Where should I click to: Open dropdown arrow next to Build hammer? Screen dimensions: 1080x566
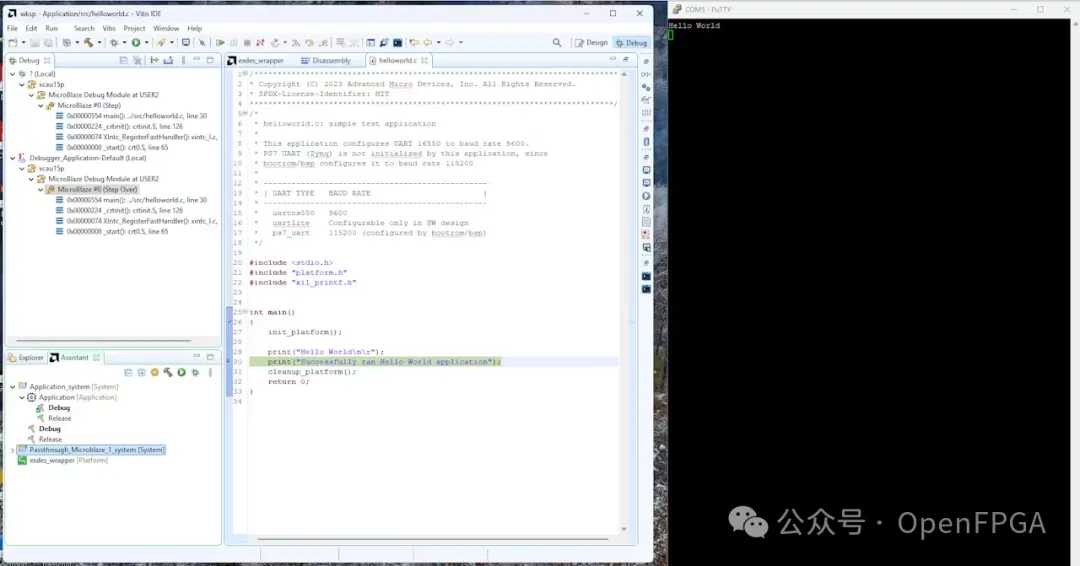[98, 43]
